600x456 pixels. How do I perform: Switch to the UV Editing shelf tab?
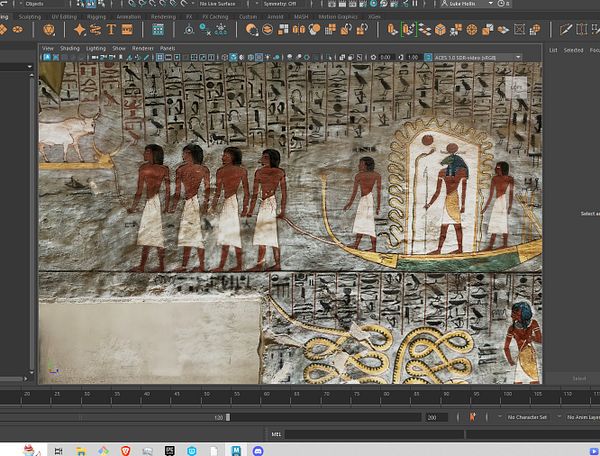click(63, 16)
